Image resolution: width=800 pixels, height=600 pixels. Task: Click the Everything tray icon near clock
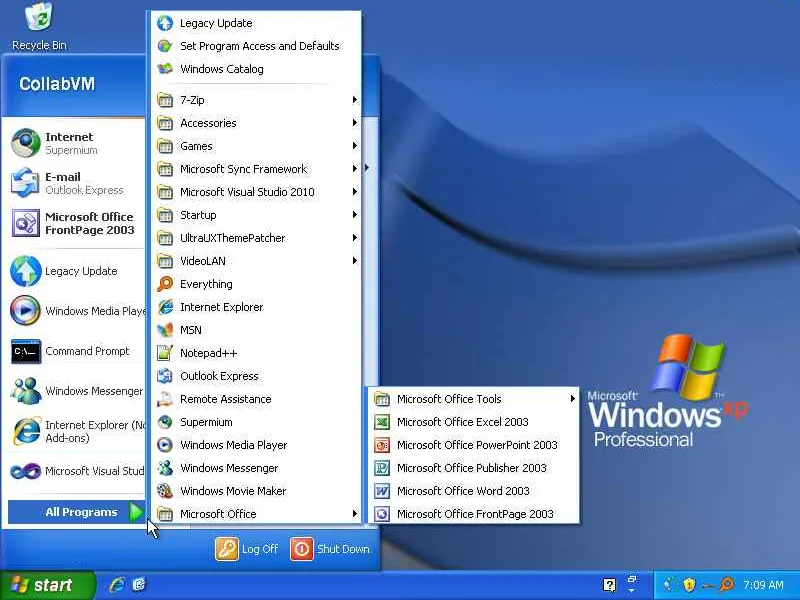727,585
